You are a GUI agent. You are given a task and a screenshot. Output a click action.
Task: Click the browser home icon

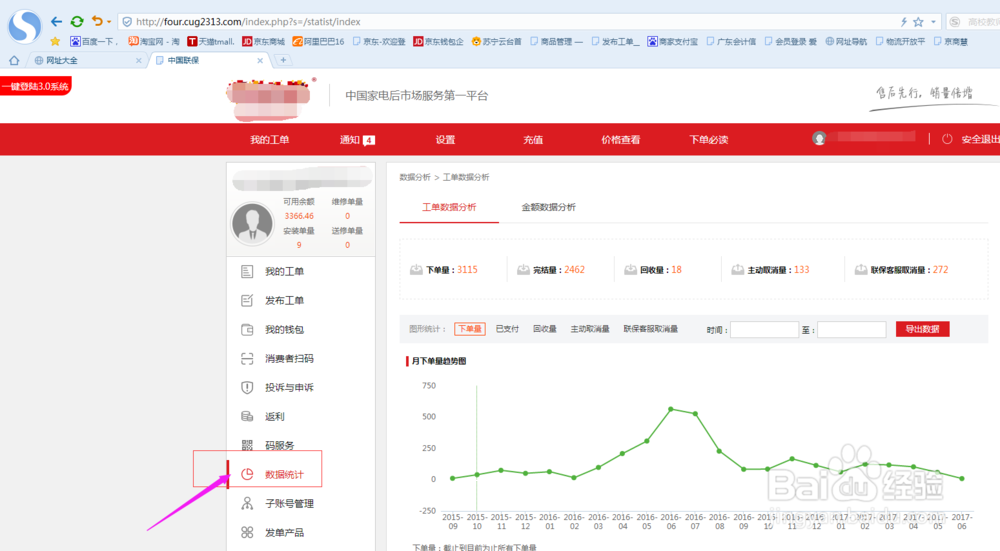click(x=14, y=61)
